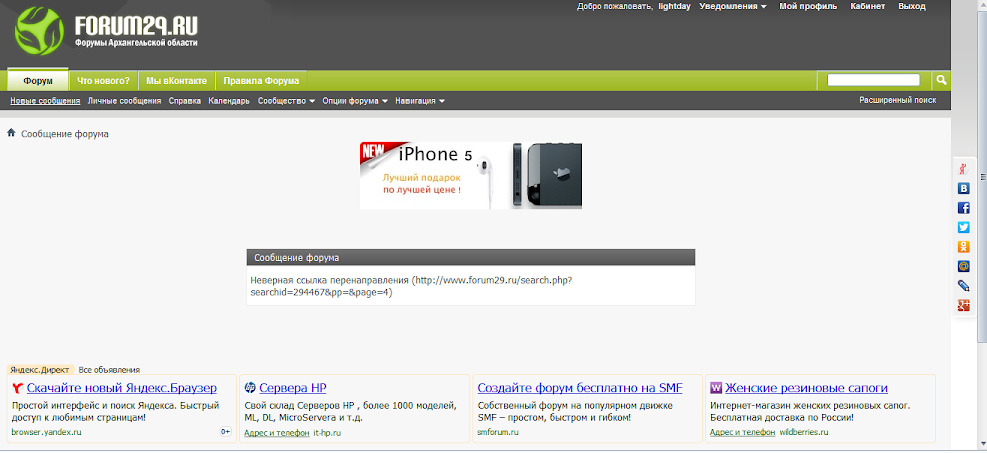This screenshot has width=987, height=453.
Task: Expand the Уведомления dropdown
Action: tap(733, 6)
